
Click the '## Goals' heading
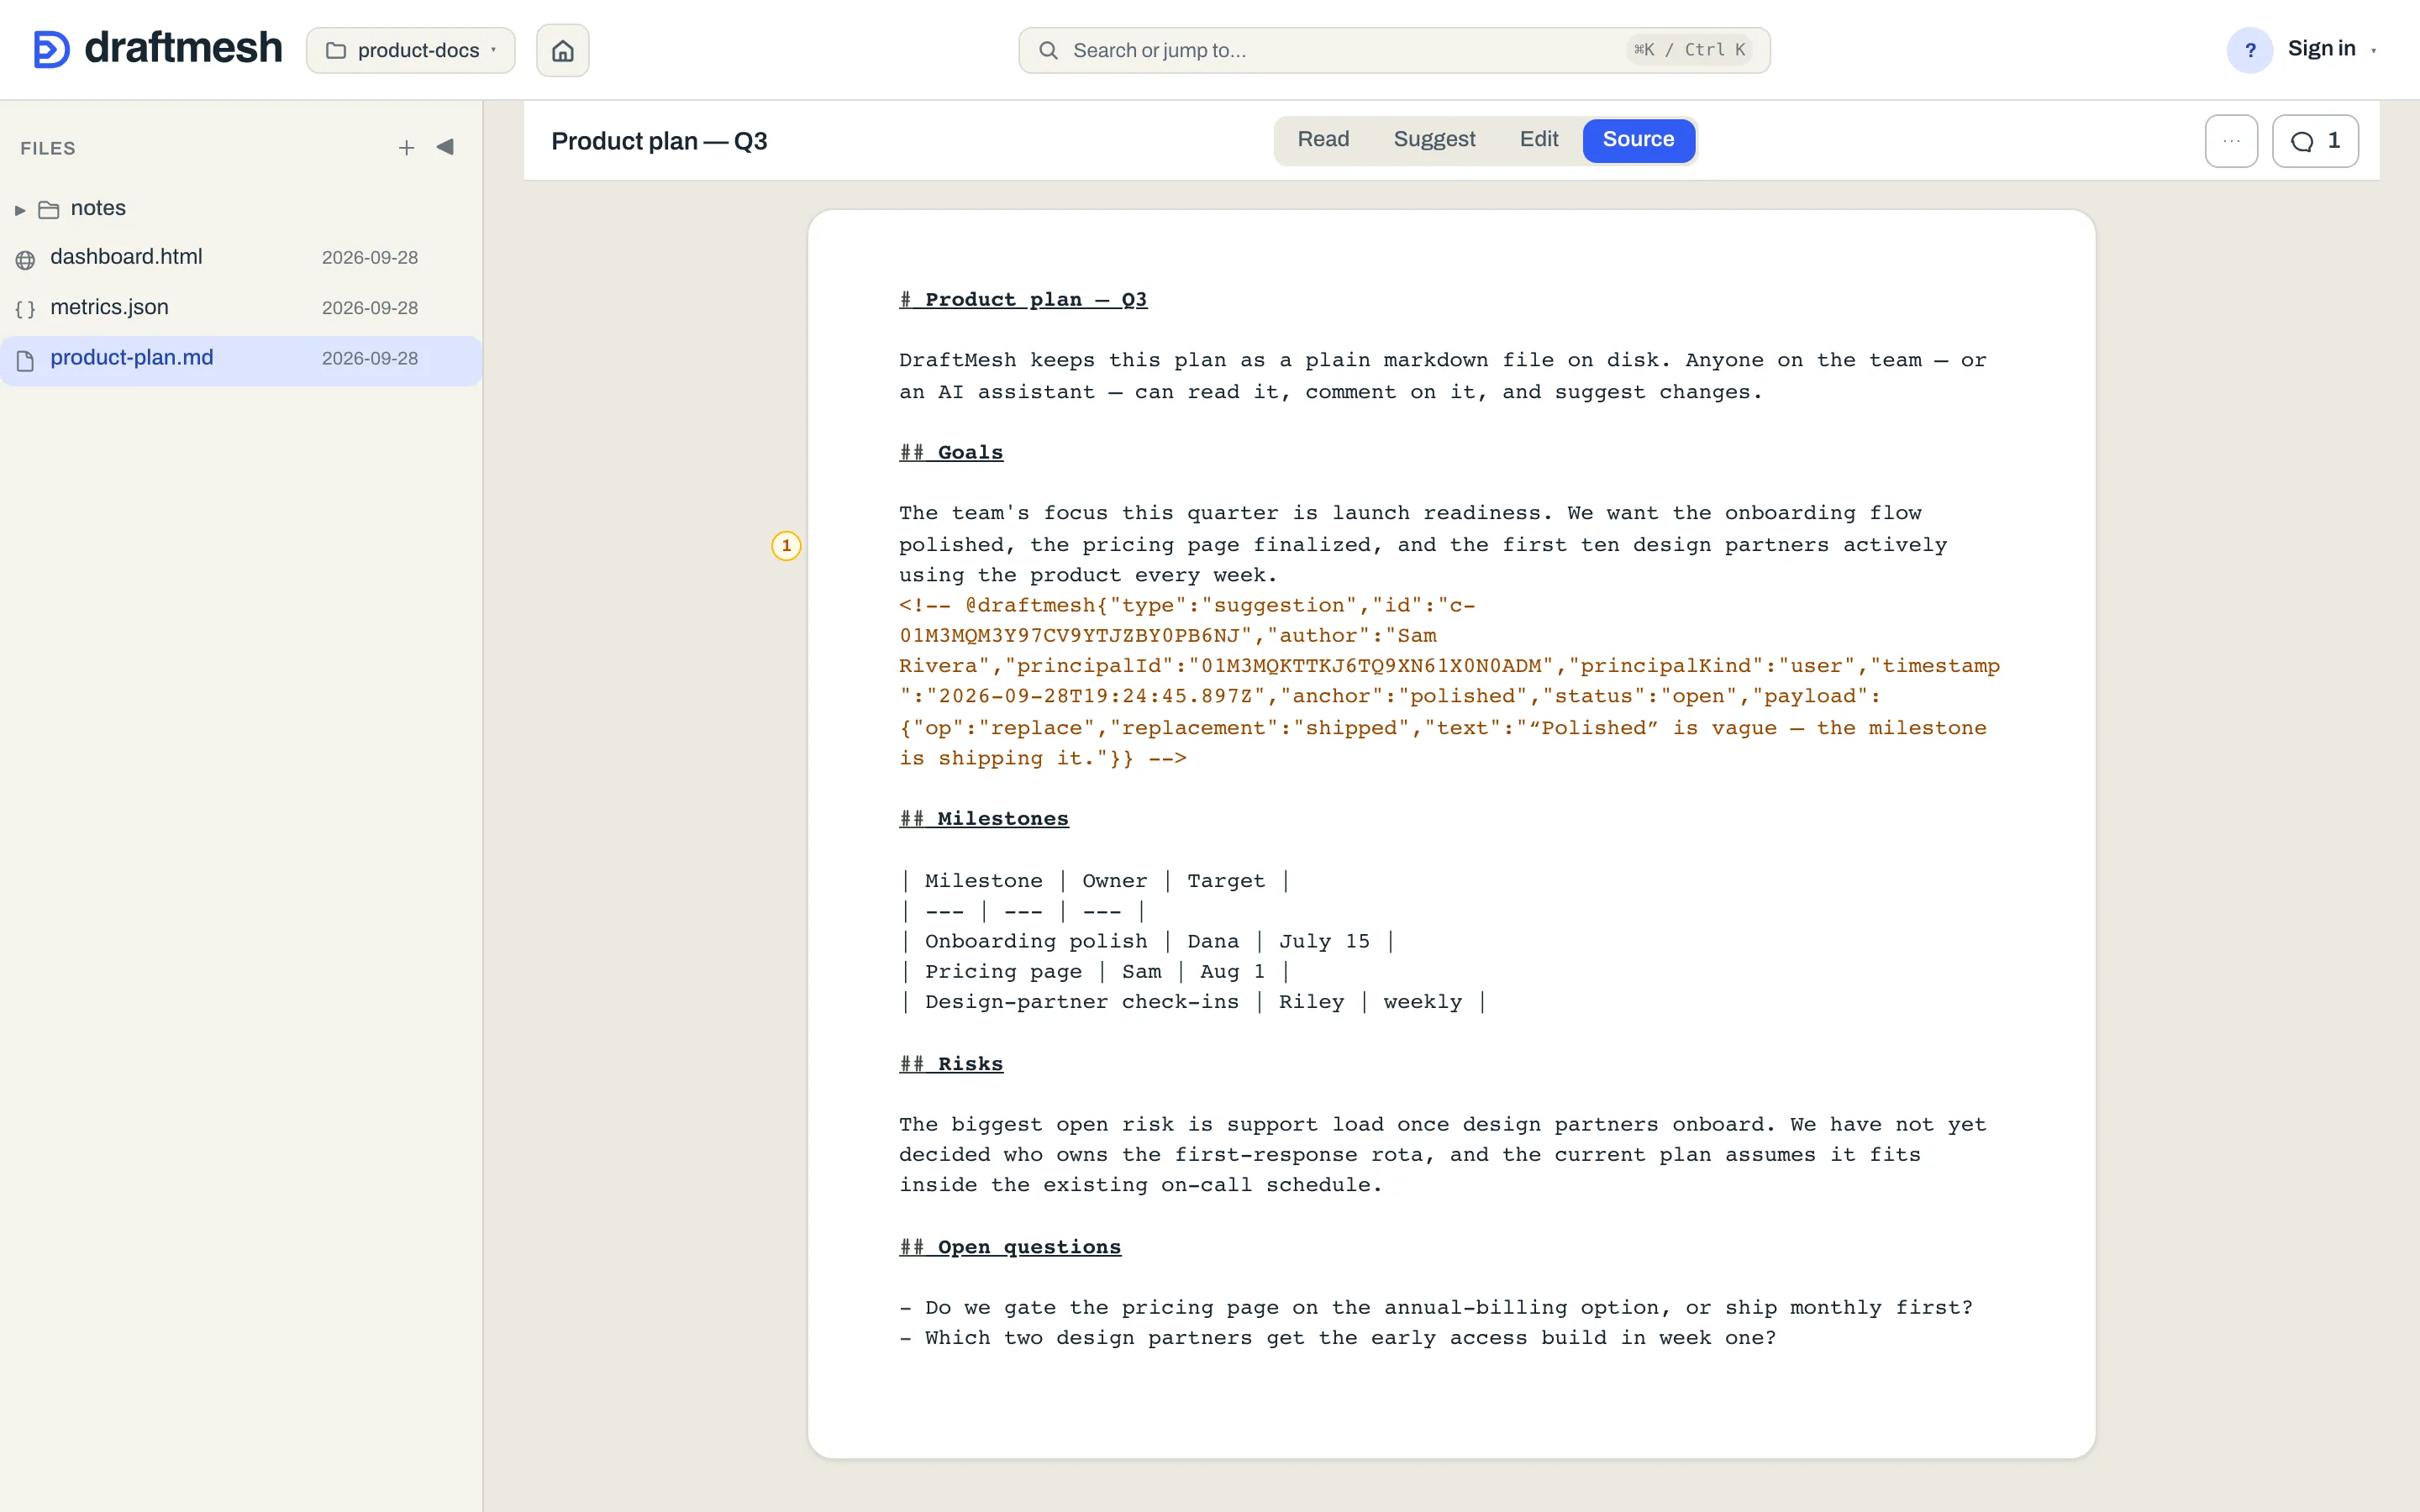950,452
